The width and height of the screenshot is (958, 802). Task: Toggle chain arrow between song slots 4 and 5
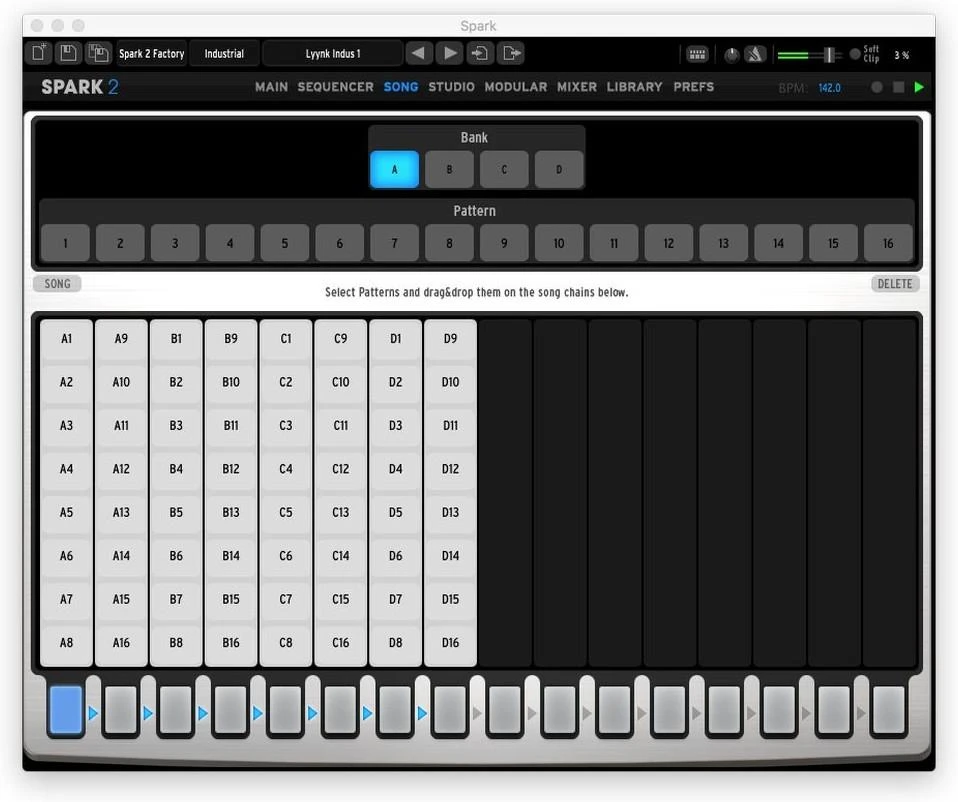click(257, 713)
